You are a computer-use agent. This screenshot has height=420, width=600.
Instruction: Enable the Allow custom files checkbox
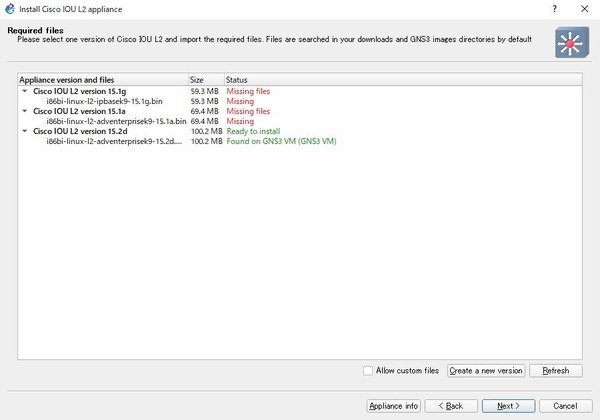coord(368,371)
